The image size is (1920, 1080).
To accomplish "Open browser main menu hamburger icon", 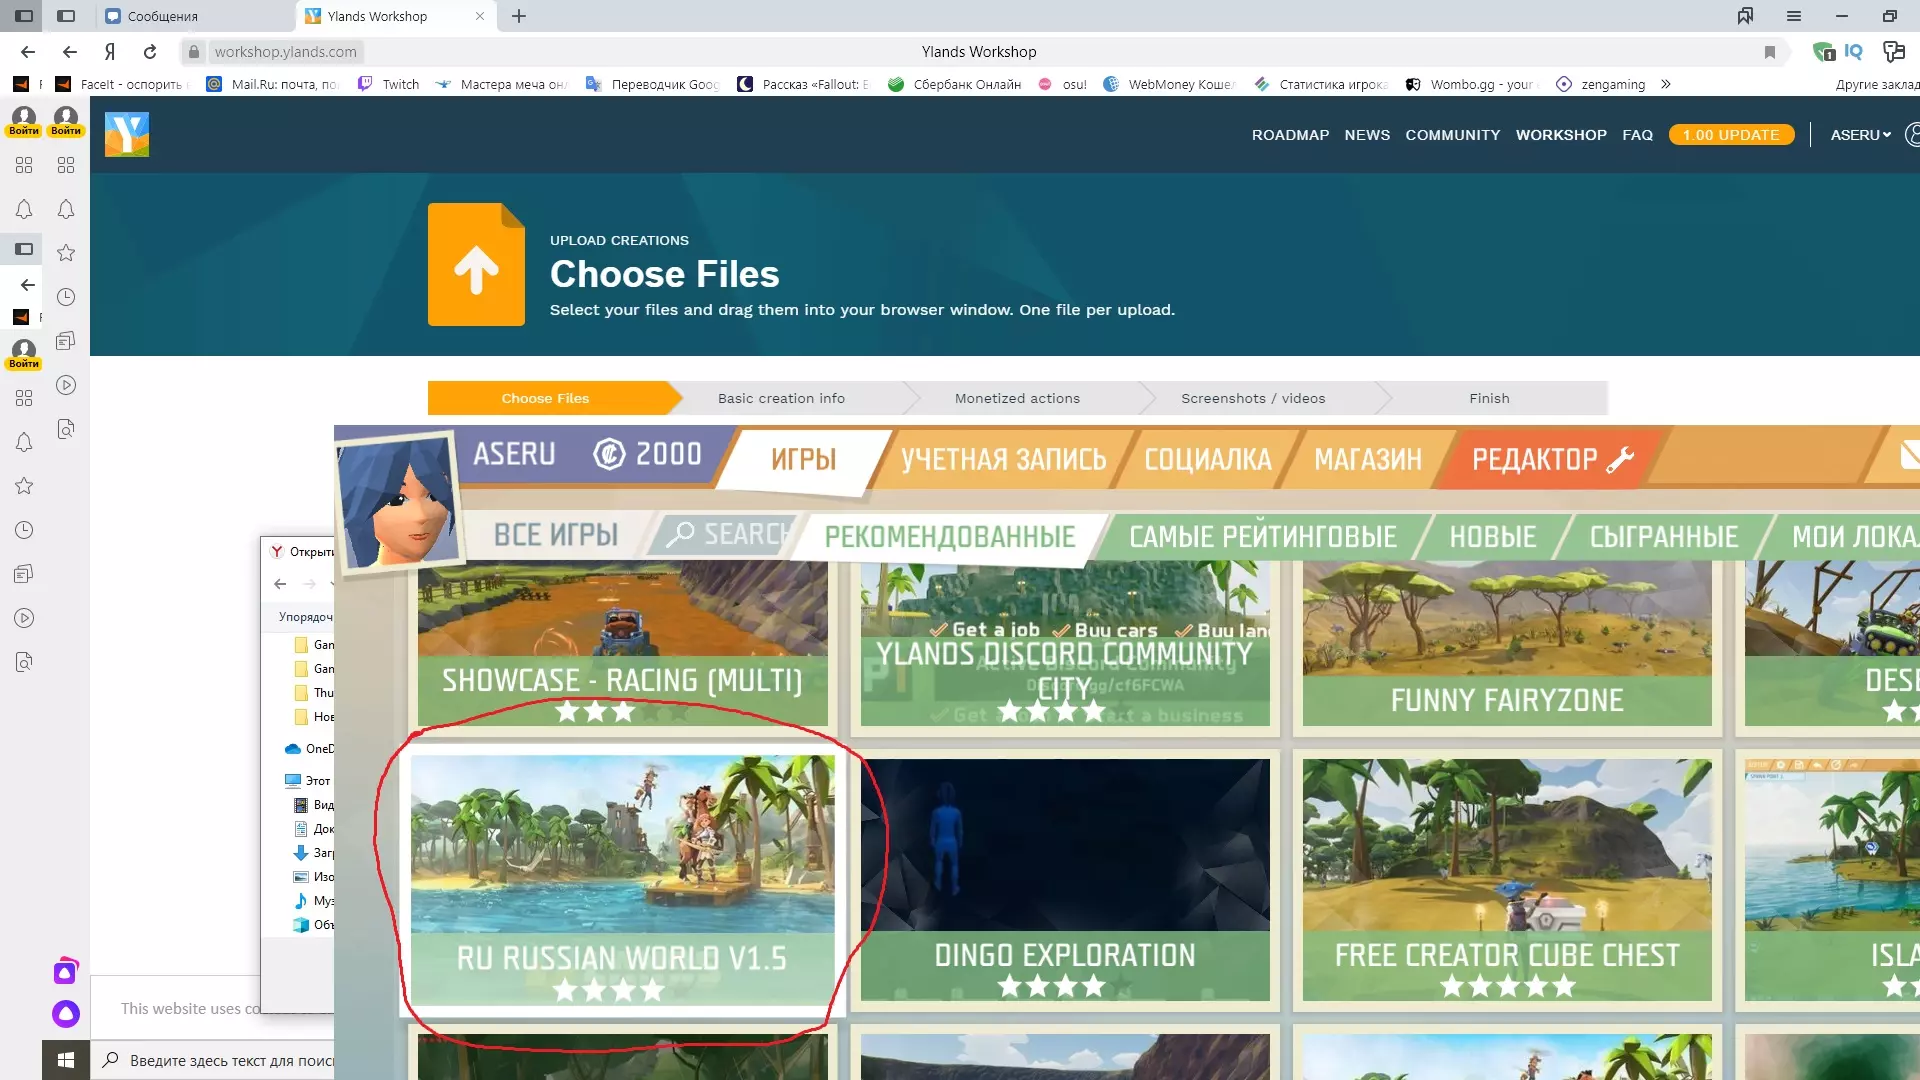I will tap(1794, 16).
